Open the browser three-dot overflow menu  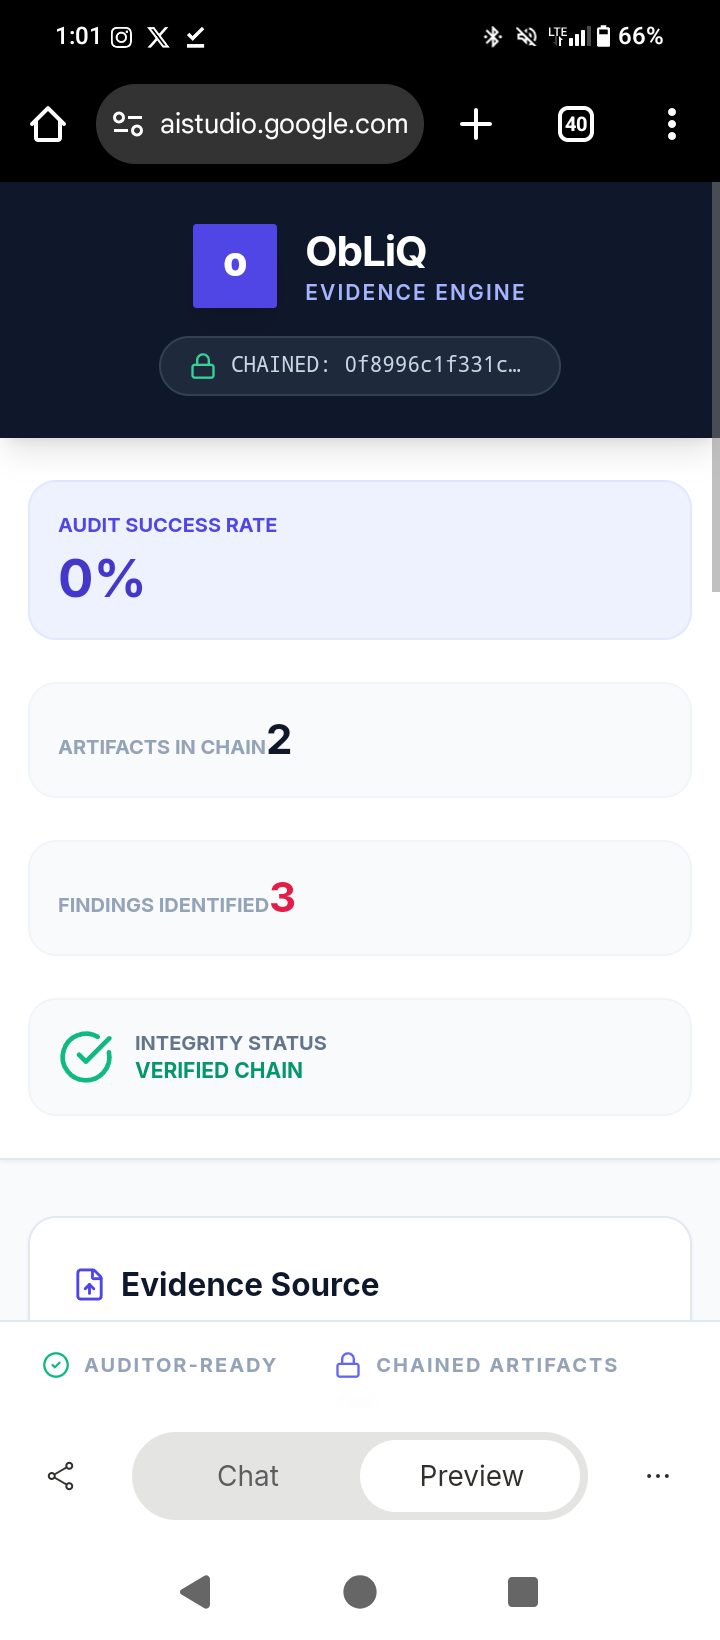pos(672,124)
